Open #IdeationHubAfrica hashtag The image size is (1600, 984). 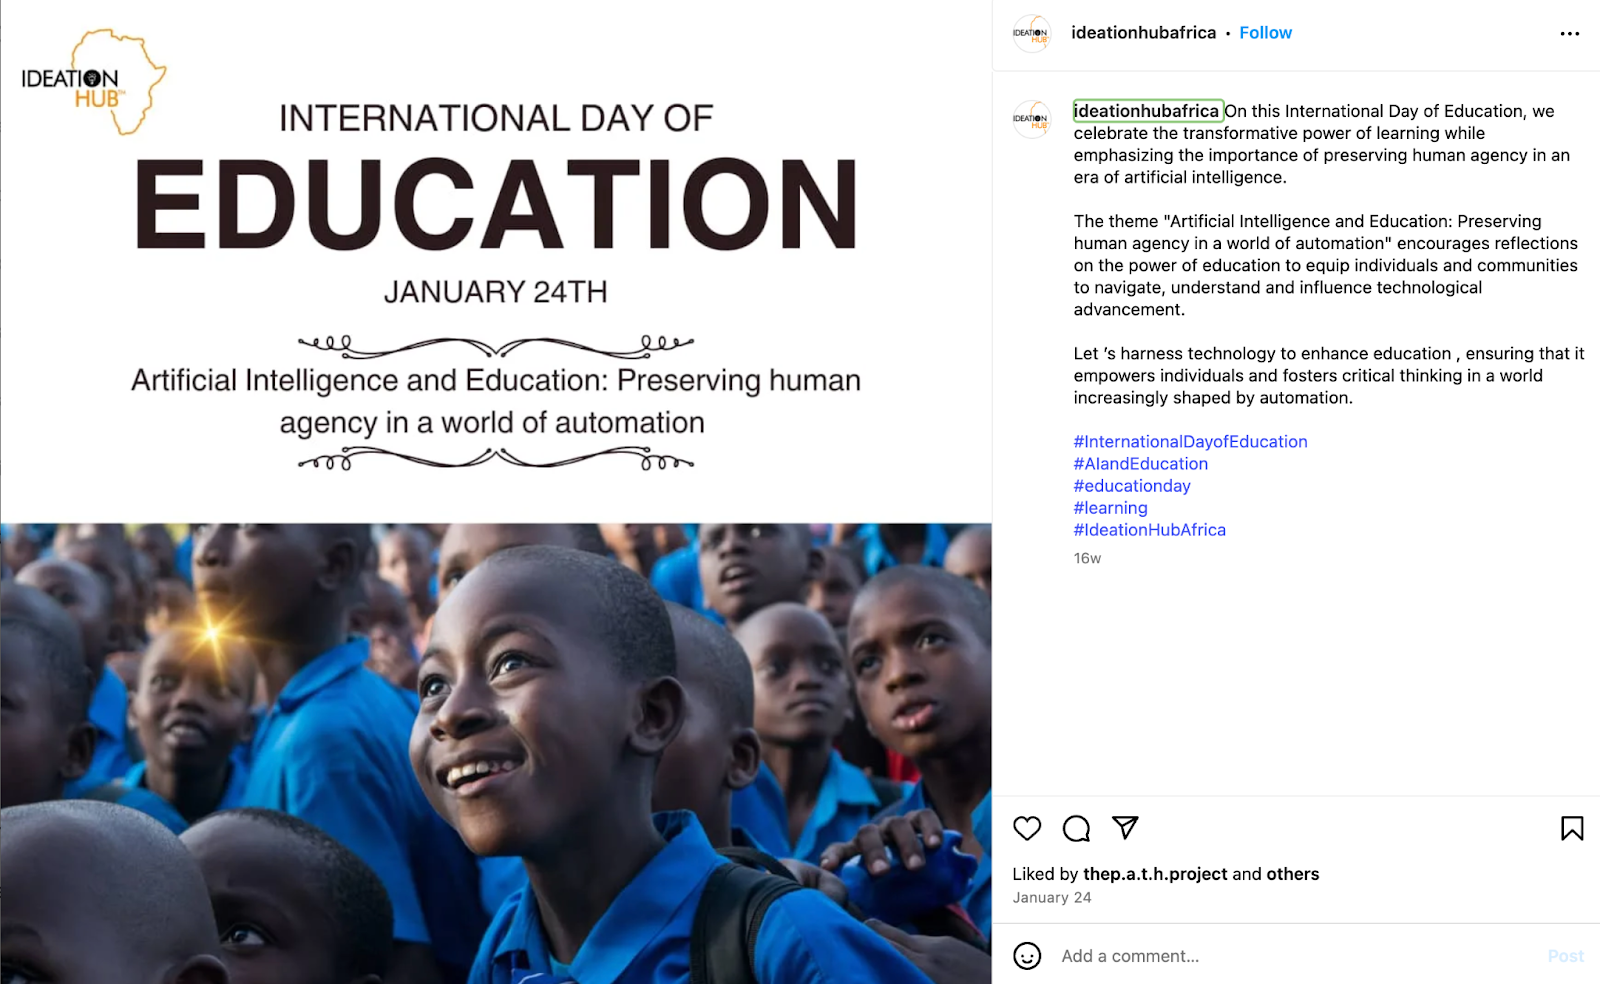(x=1149, y=530)
